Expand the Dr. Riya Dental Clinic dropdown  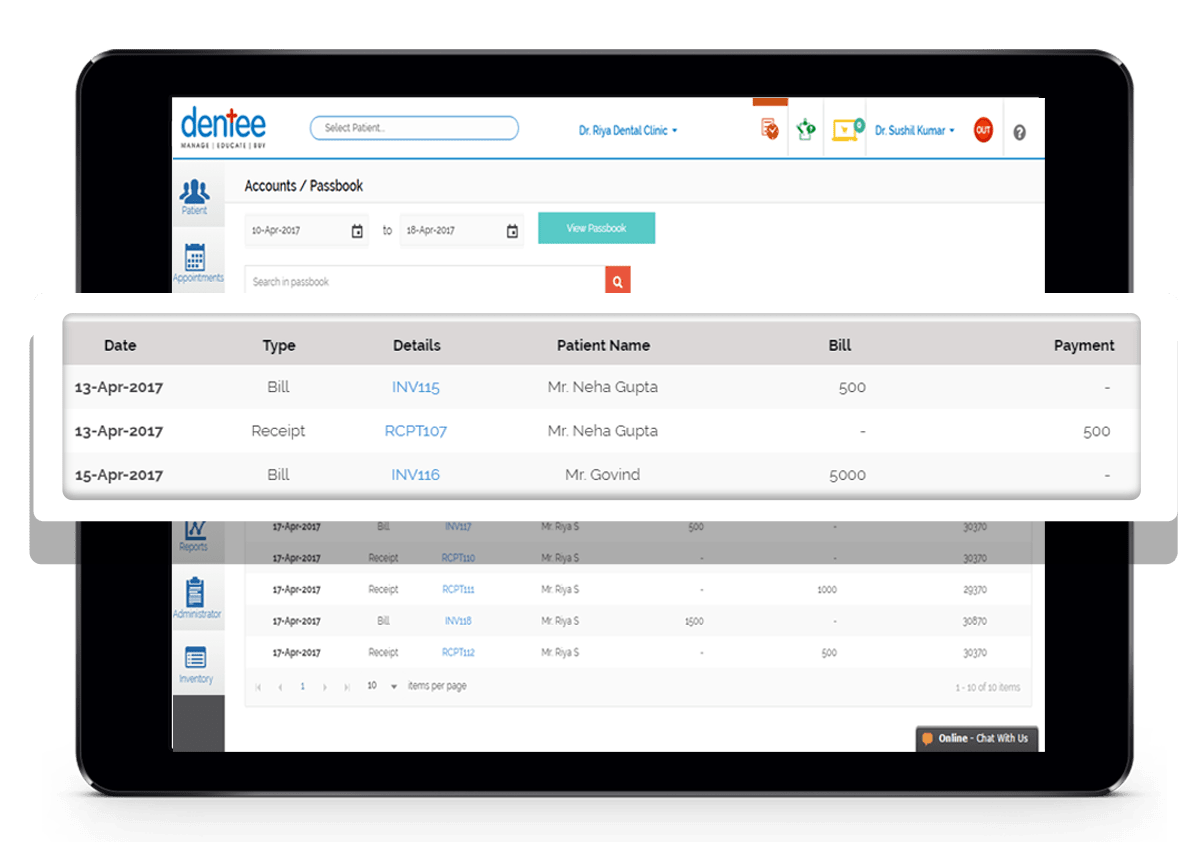pyautogui.click(x=628, y=130)
